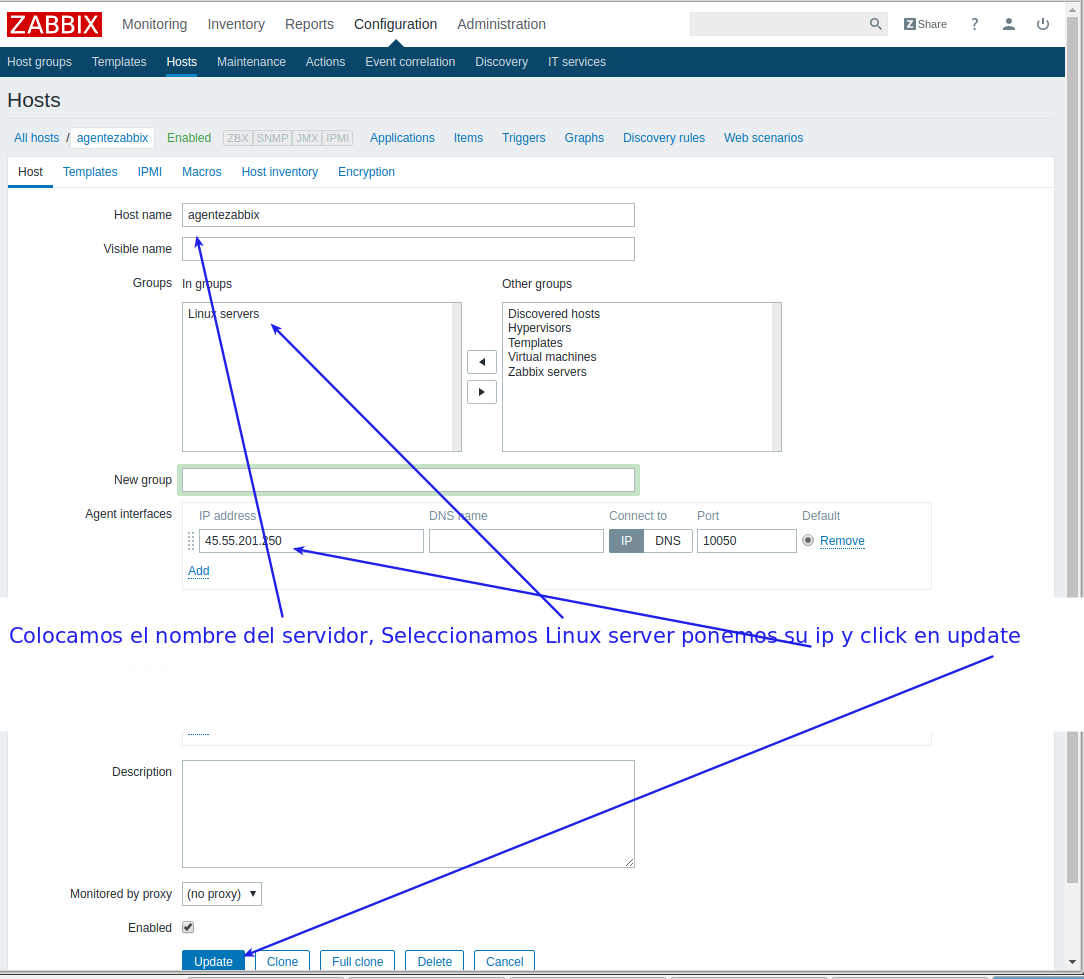Switch Connect to IP

(626, 541)
